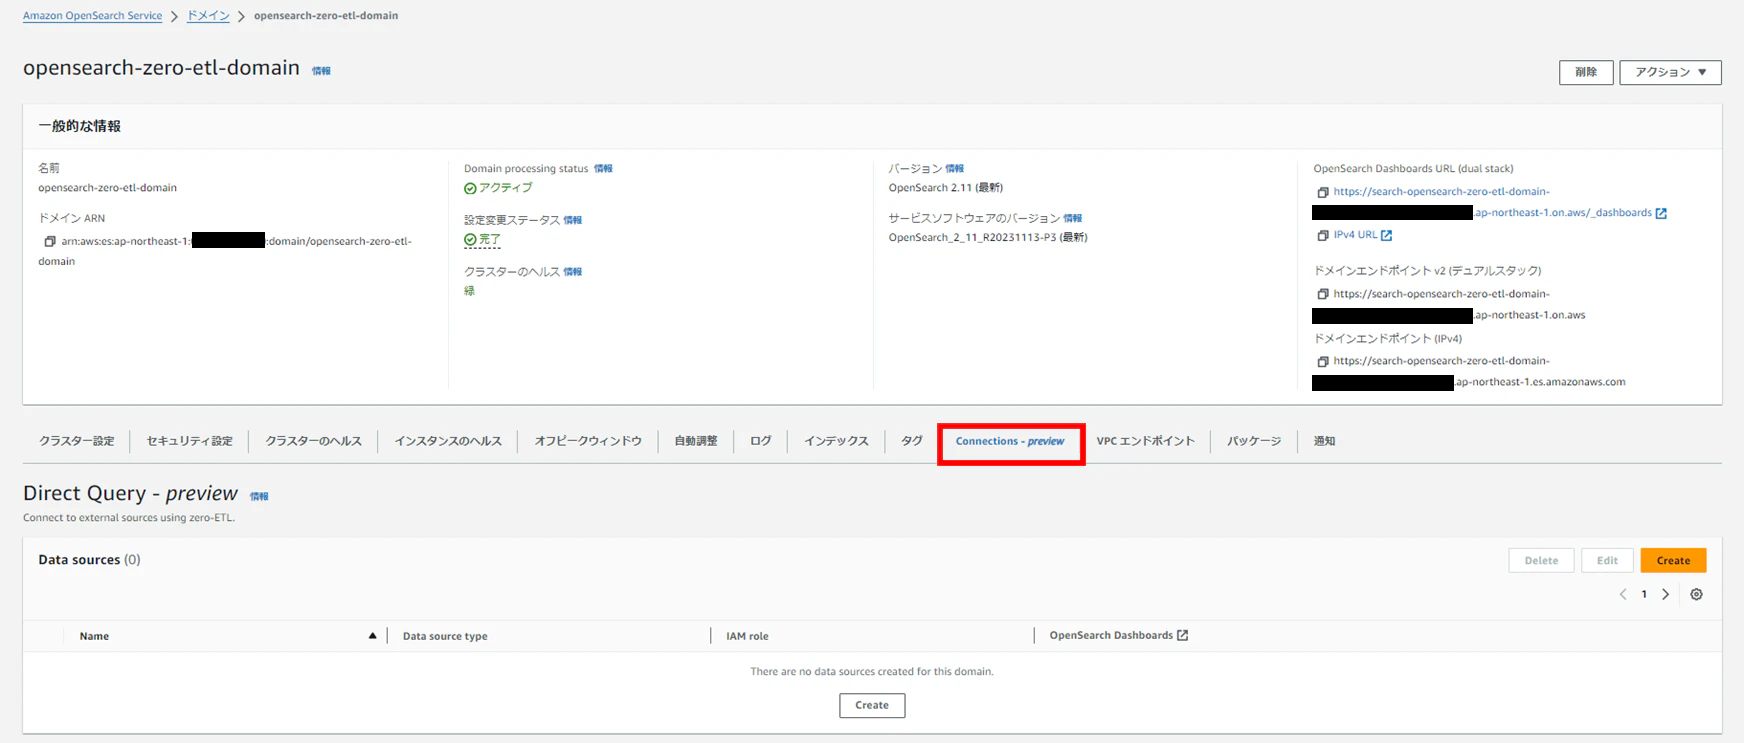Switch to the セキュリティ設定 tab

(x=189, y=441)
